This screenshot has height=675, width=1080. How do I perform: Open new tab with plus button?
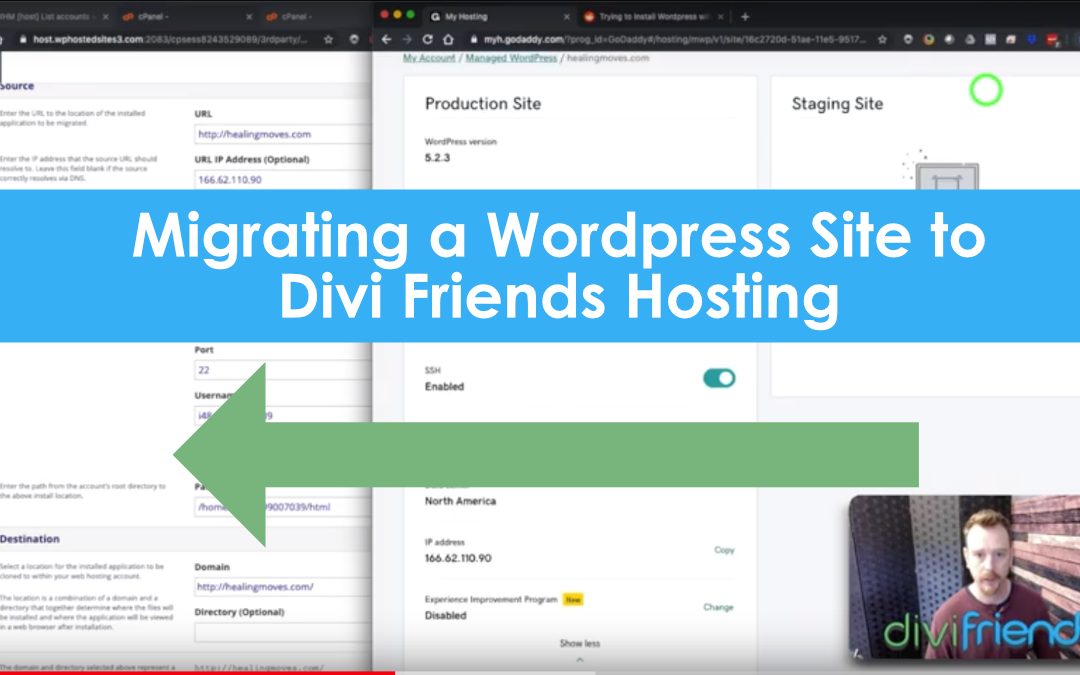click(745, 17)
